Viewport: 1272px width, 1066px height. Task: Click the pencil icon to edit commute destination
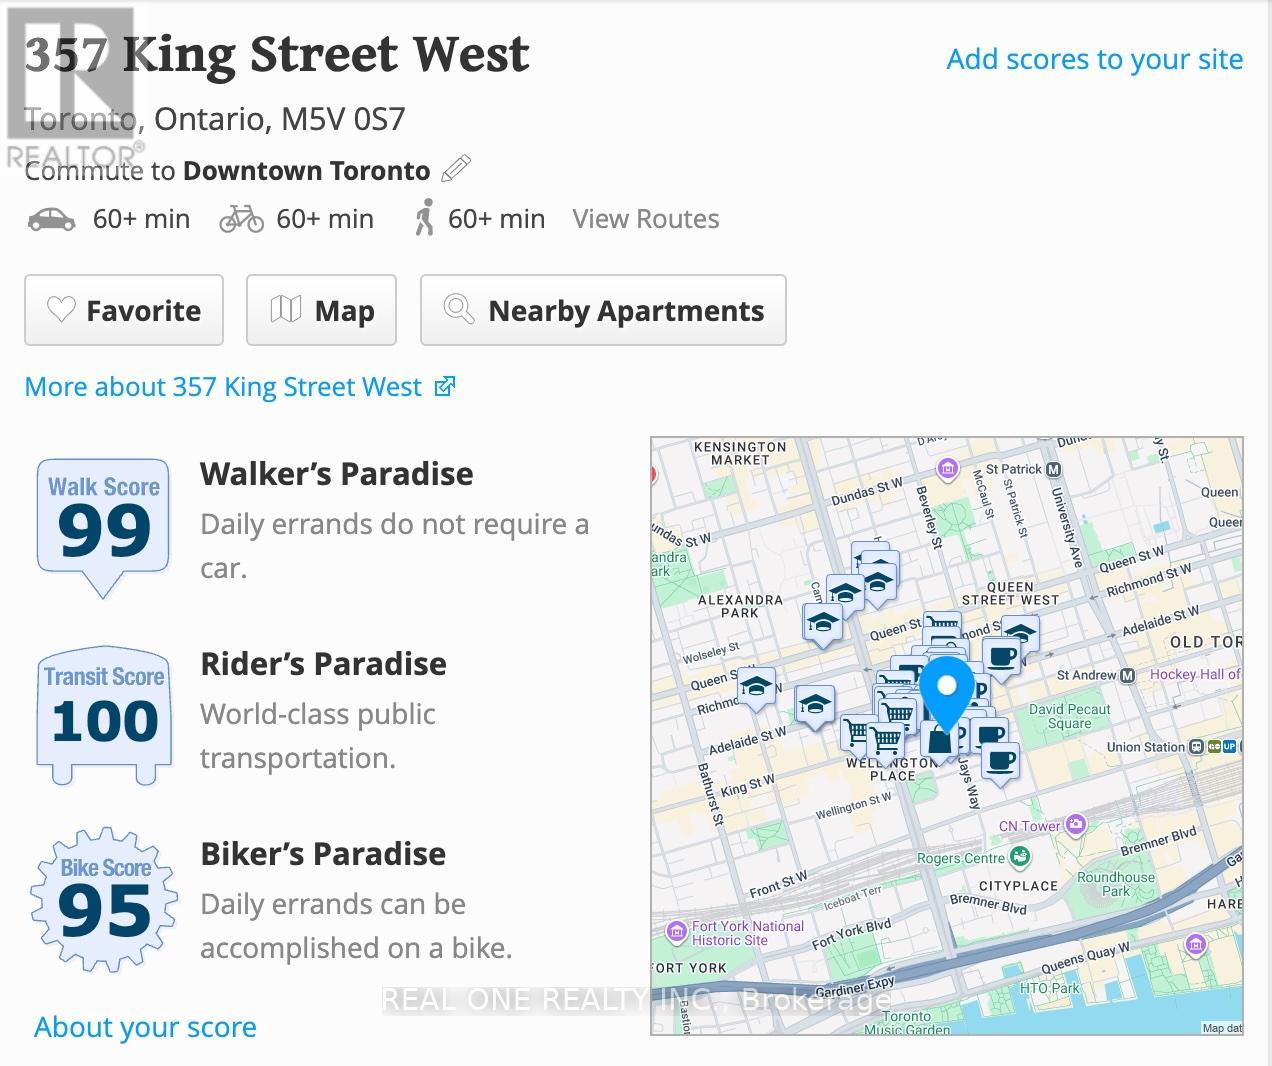coord(455,169)
